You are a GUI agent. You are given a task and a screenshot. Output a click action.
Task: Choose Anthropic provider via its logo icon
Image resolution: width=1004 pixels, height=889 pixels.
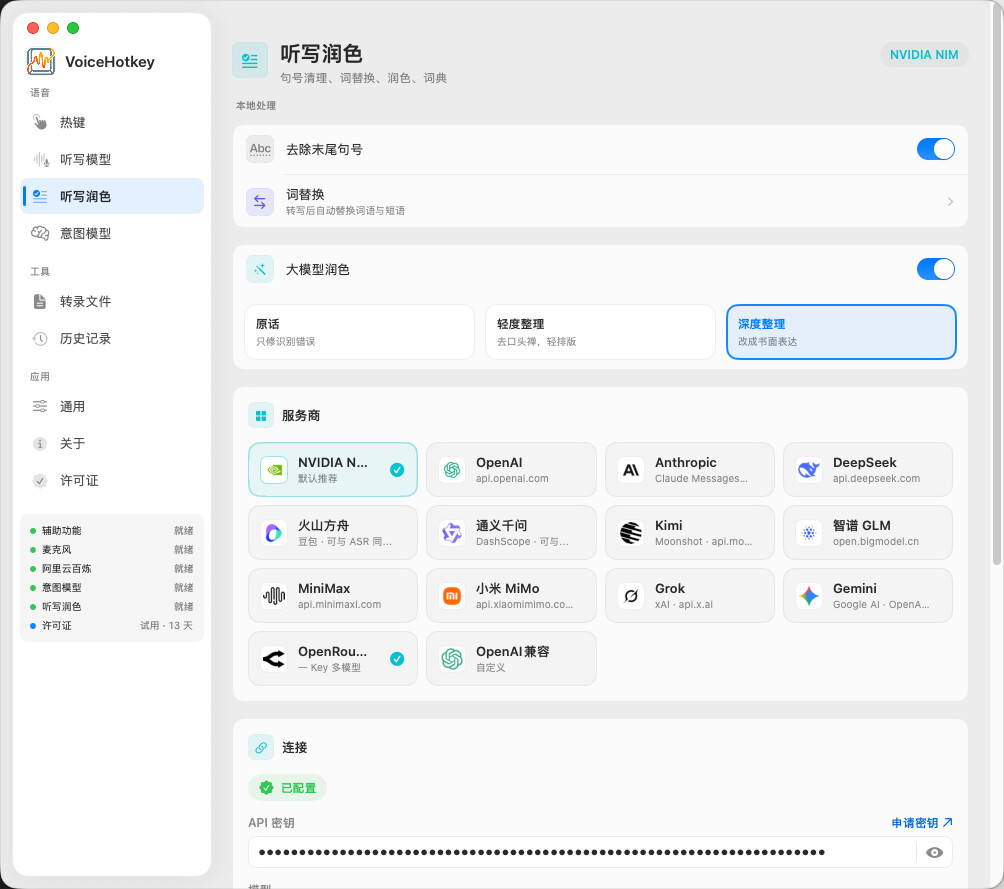point(631,469)
